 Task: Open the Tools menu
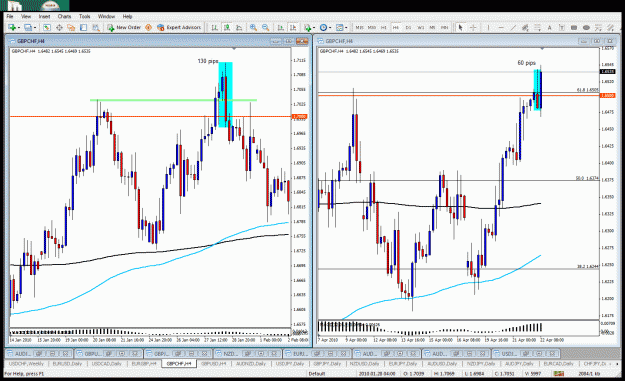pos(85,16)
